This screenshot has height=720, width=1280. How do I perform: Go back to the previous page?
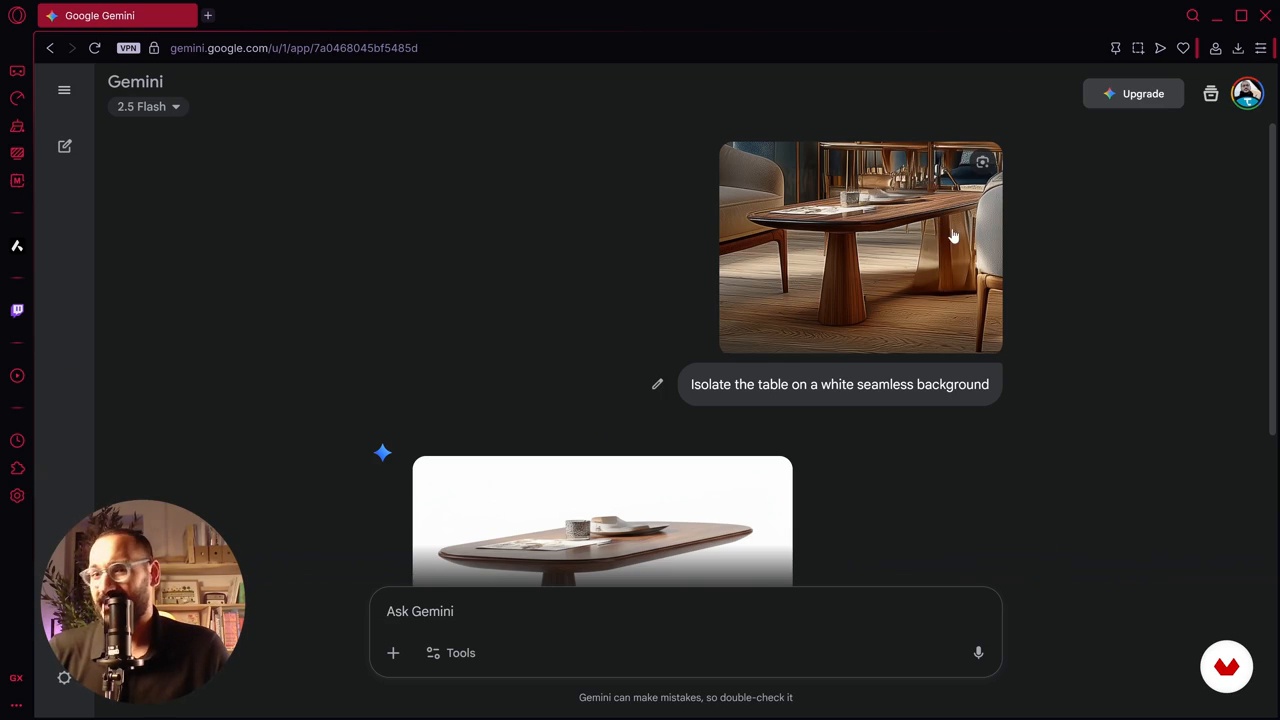coord(50,48)
